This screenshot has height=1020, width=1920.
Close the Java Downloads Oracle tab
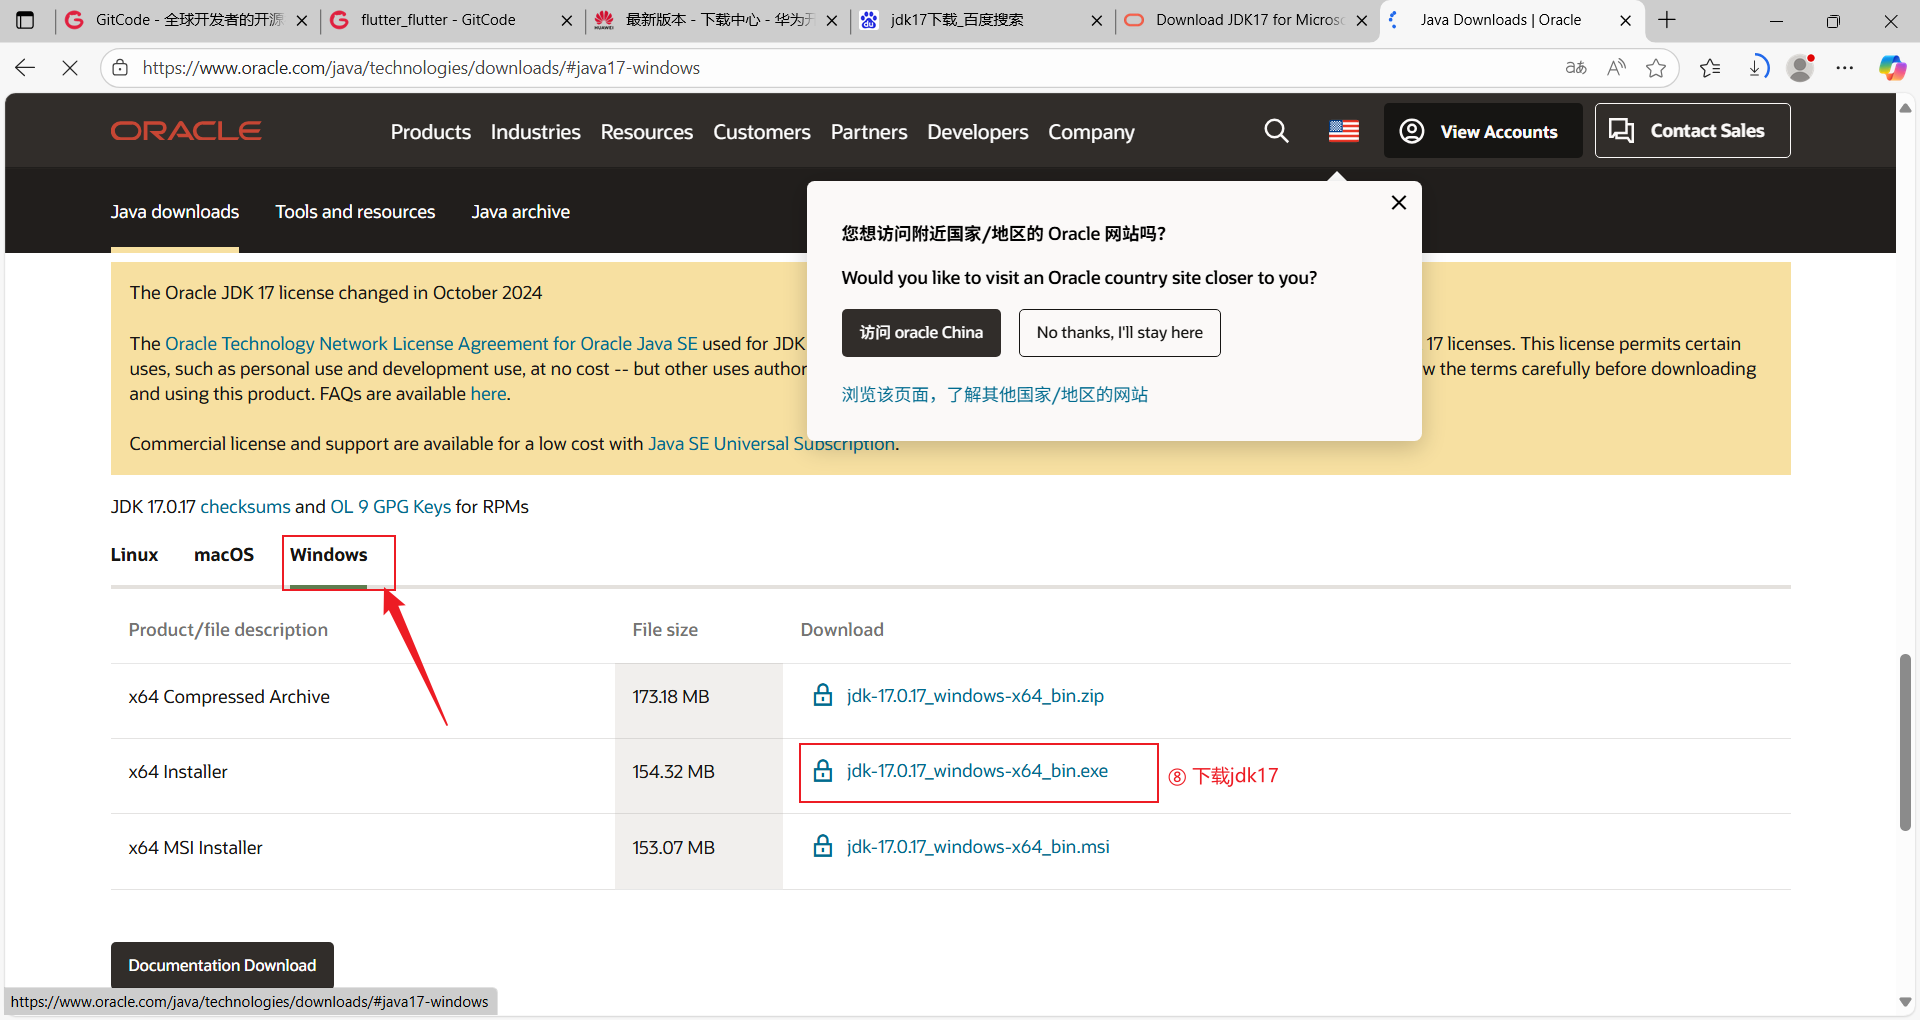point(1626,20)
